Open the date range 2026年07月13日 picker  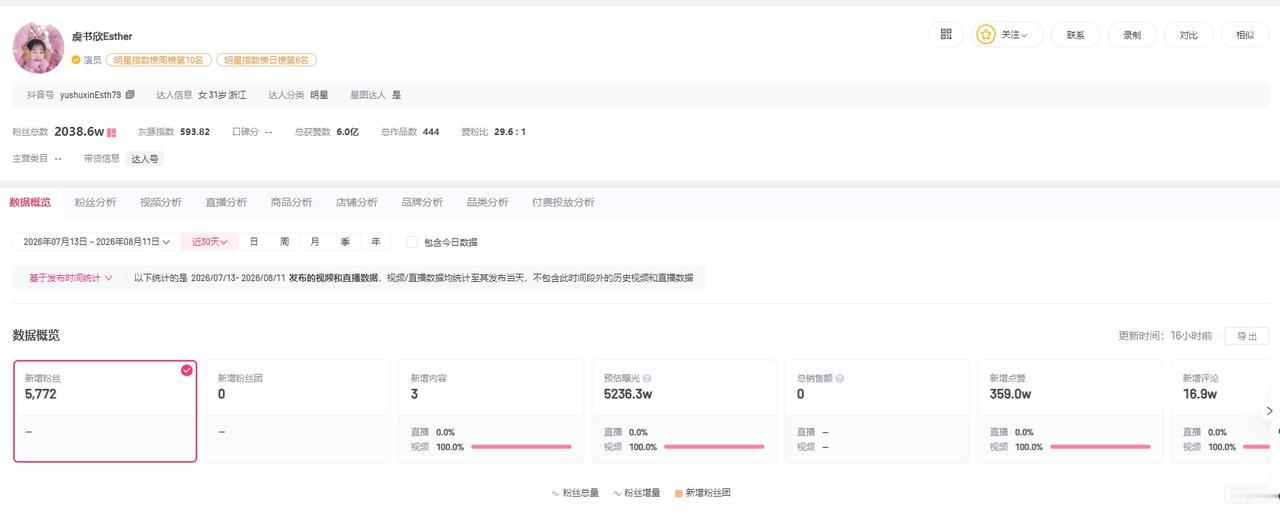pyautogui.click(x=96, y=242)
